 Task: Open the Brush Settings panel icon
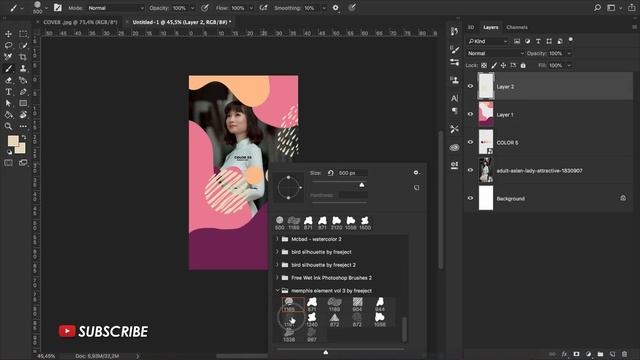58,8
